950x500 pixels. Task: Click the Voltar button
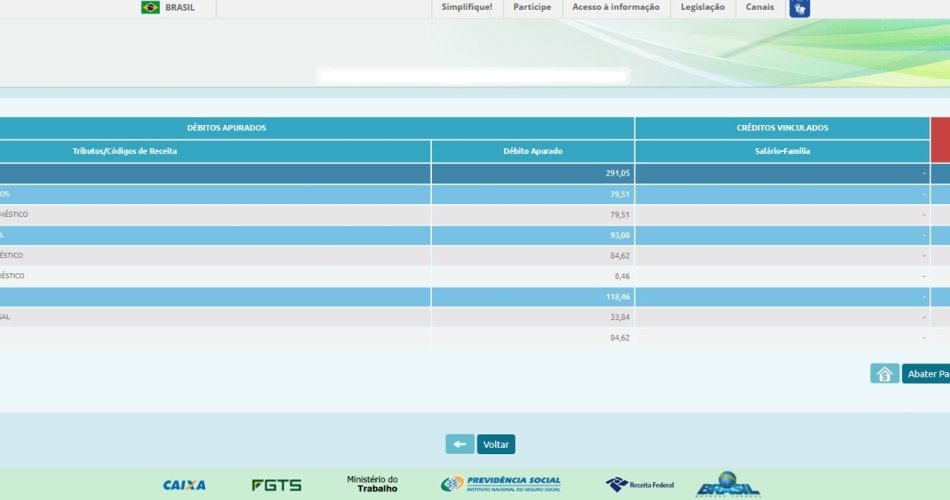496,444
